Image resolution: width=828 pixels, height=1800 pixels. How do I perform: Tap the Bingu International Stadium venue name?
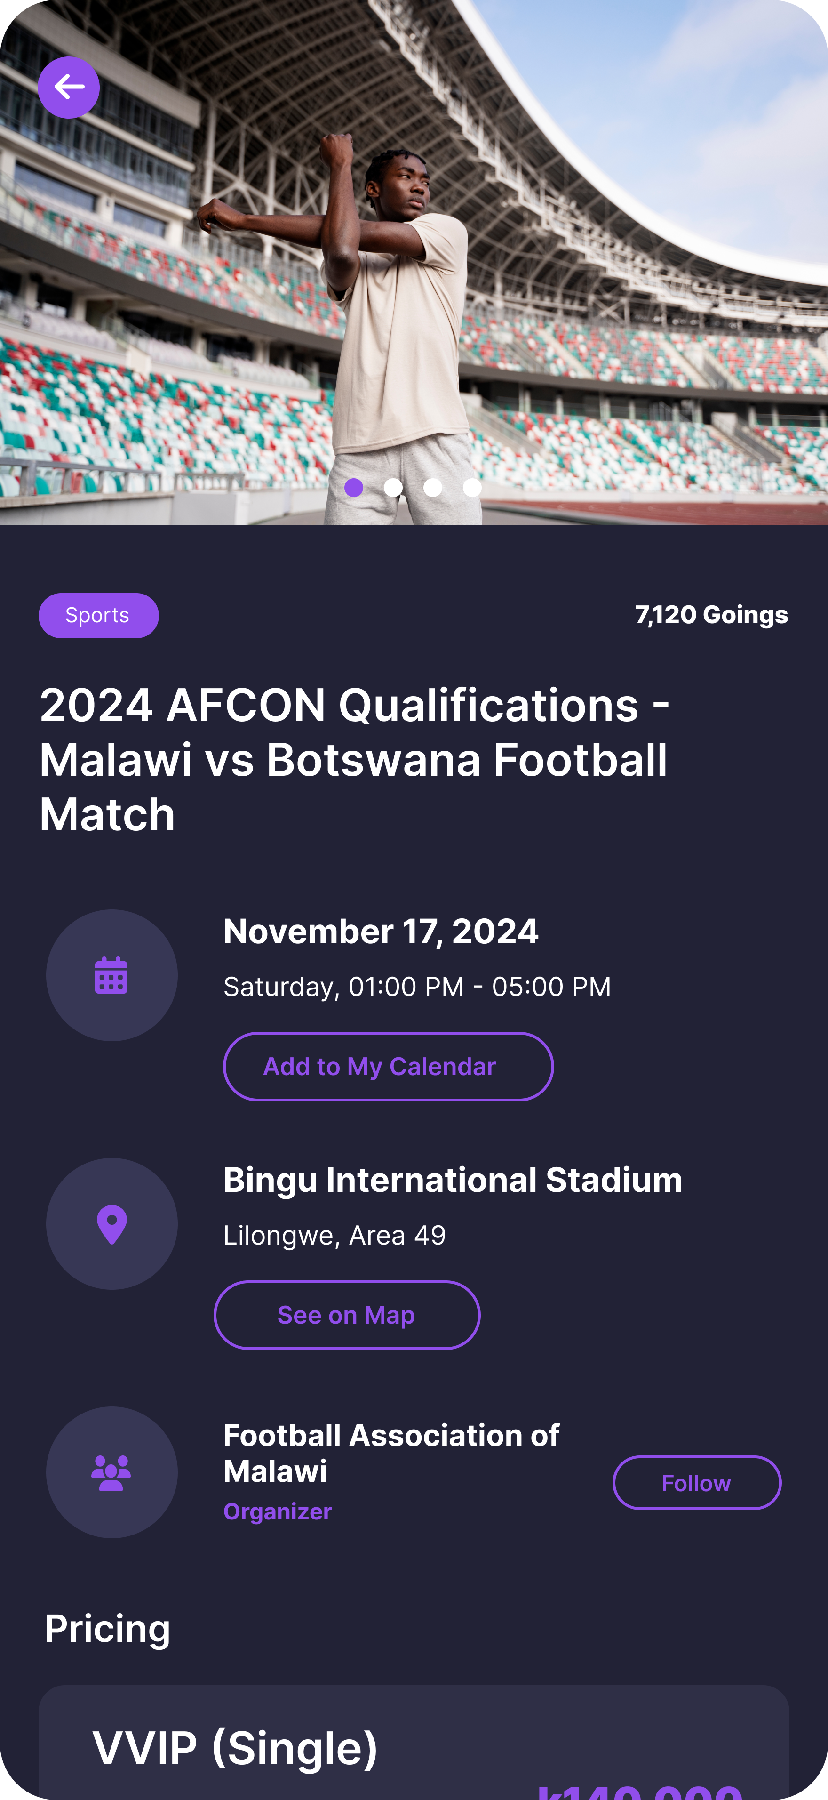pyautogui.click(x=452, y=1180)
